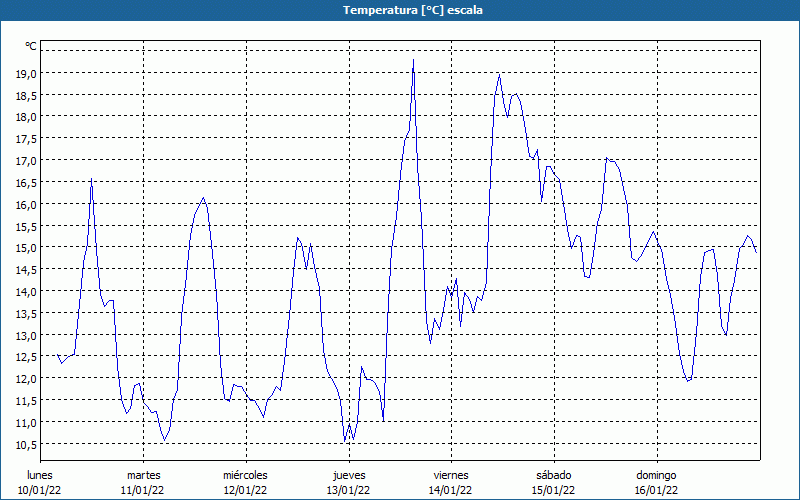
Task: Select the 11,5 axis value
Action: click(27, 401)
